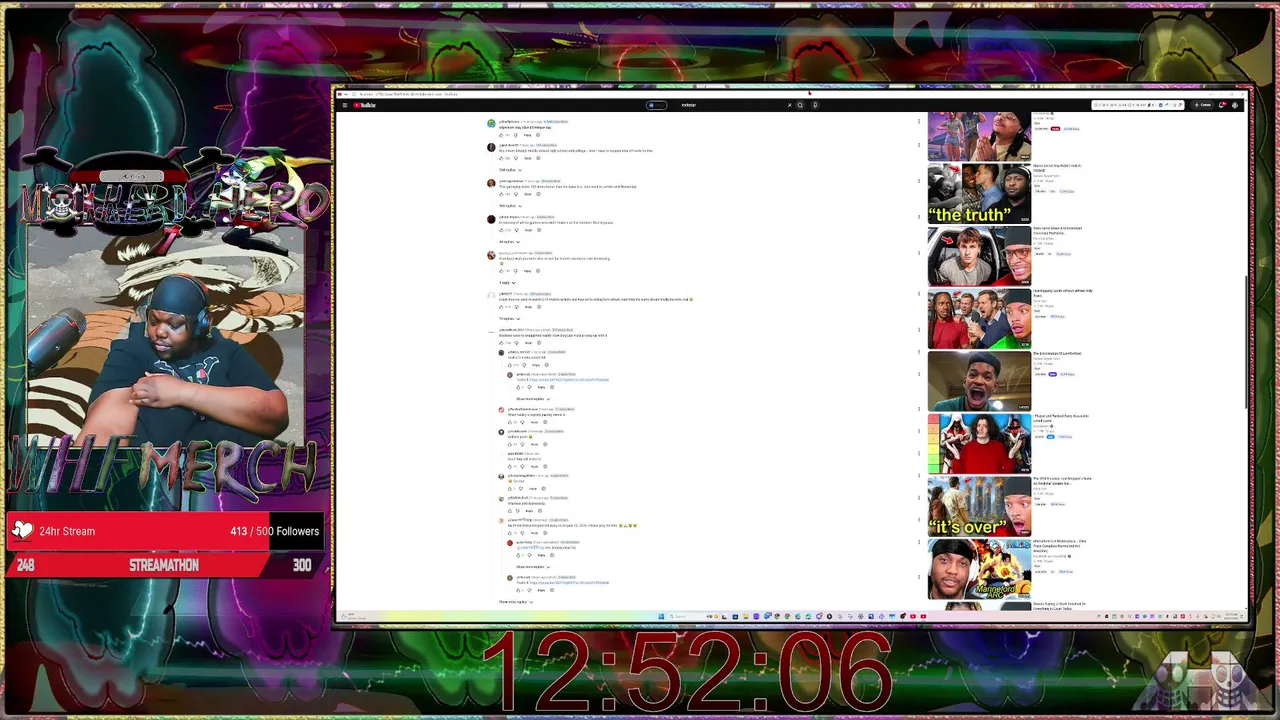
Task: Expand replies under the 'middle school, high school' comment
Action: [509, 170]
